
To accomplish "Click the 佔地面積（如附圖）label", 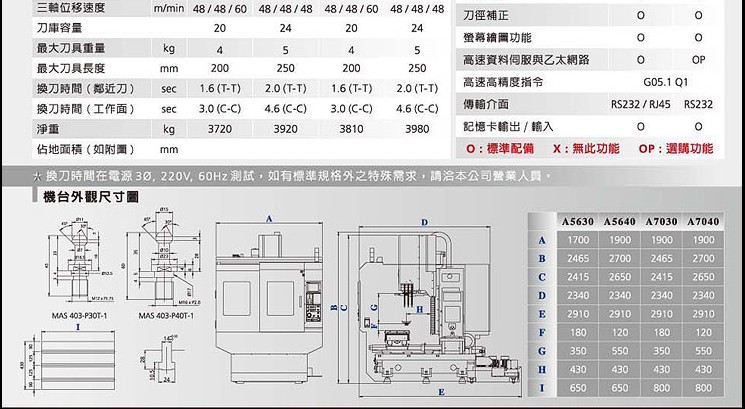I will 86,149.
